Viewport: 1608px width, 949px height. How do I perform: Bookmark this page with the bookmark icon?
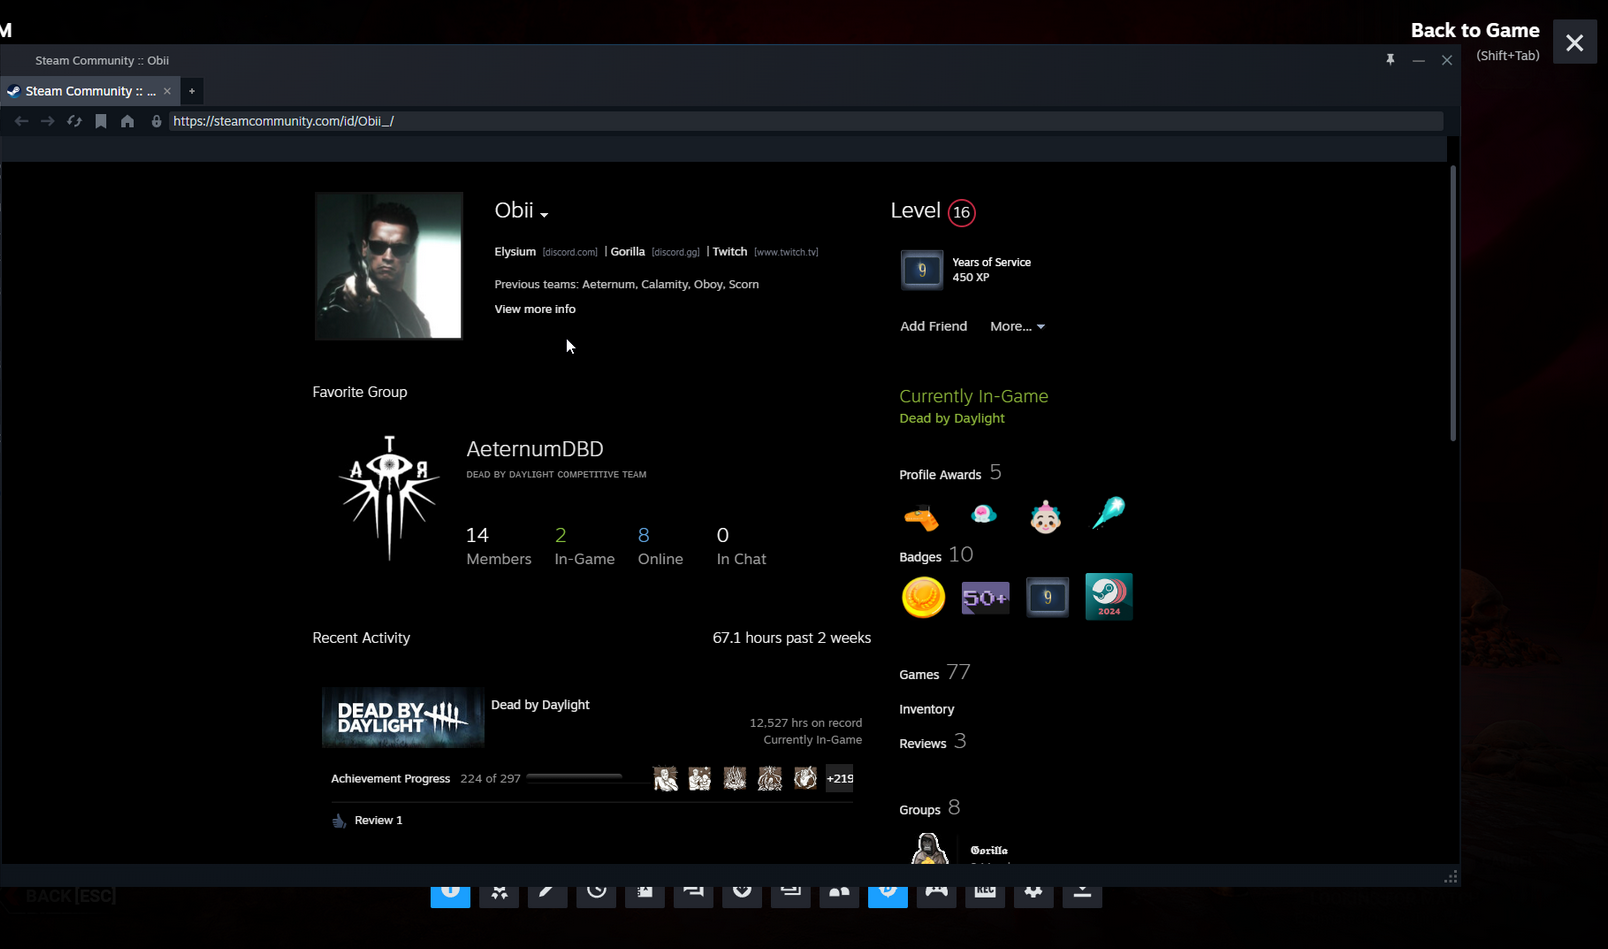point(101,121)
